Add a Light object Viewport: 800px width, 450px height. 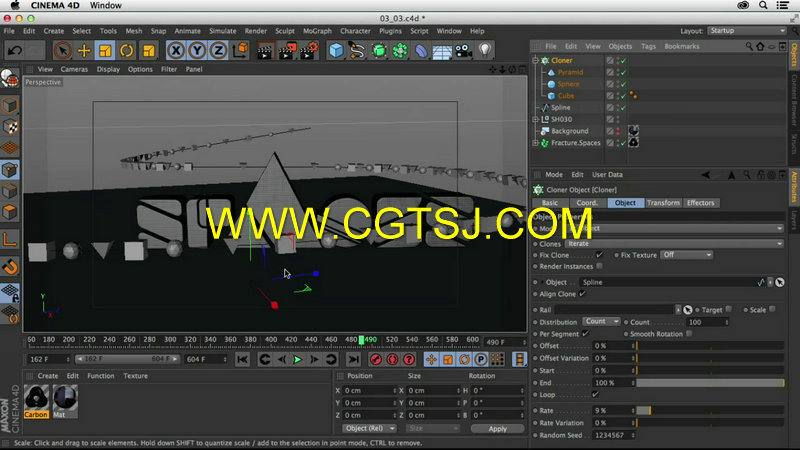(x=485, y=51)
